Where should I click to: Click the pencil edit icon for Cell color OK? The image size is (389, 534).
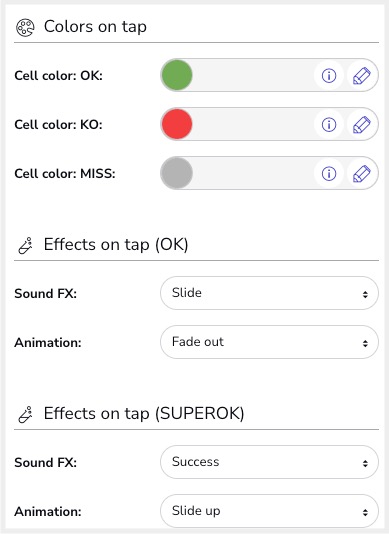(x=361, y=75)
